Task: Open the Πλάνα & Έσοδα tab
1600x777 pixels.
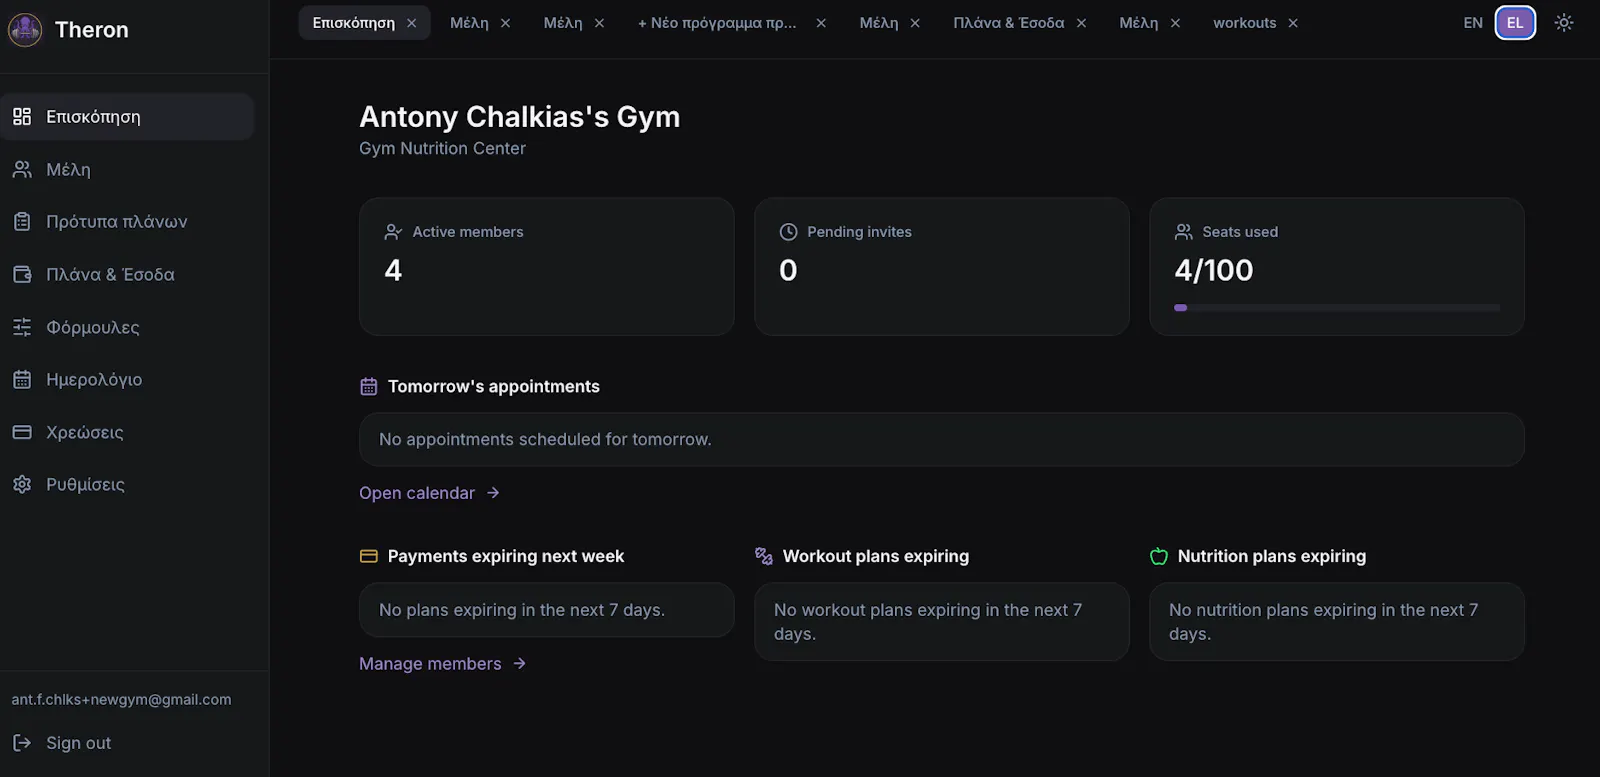Action: click(1009, 23)
